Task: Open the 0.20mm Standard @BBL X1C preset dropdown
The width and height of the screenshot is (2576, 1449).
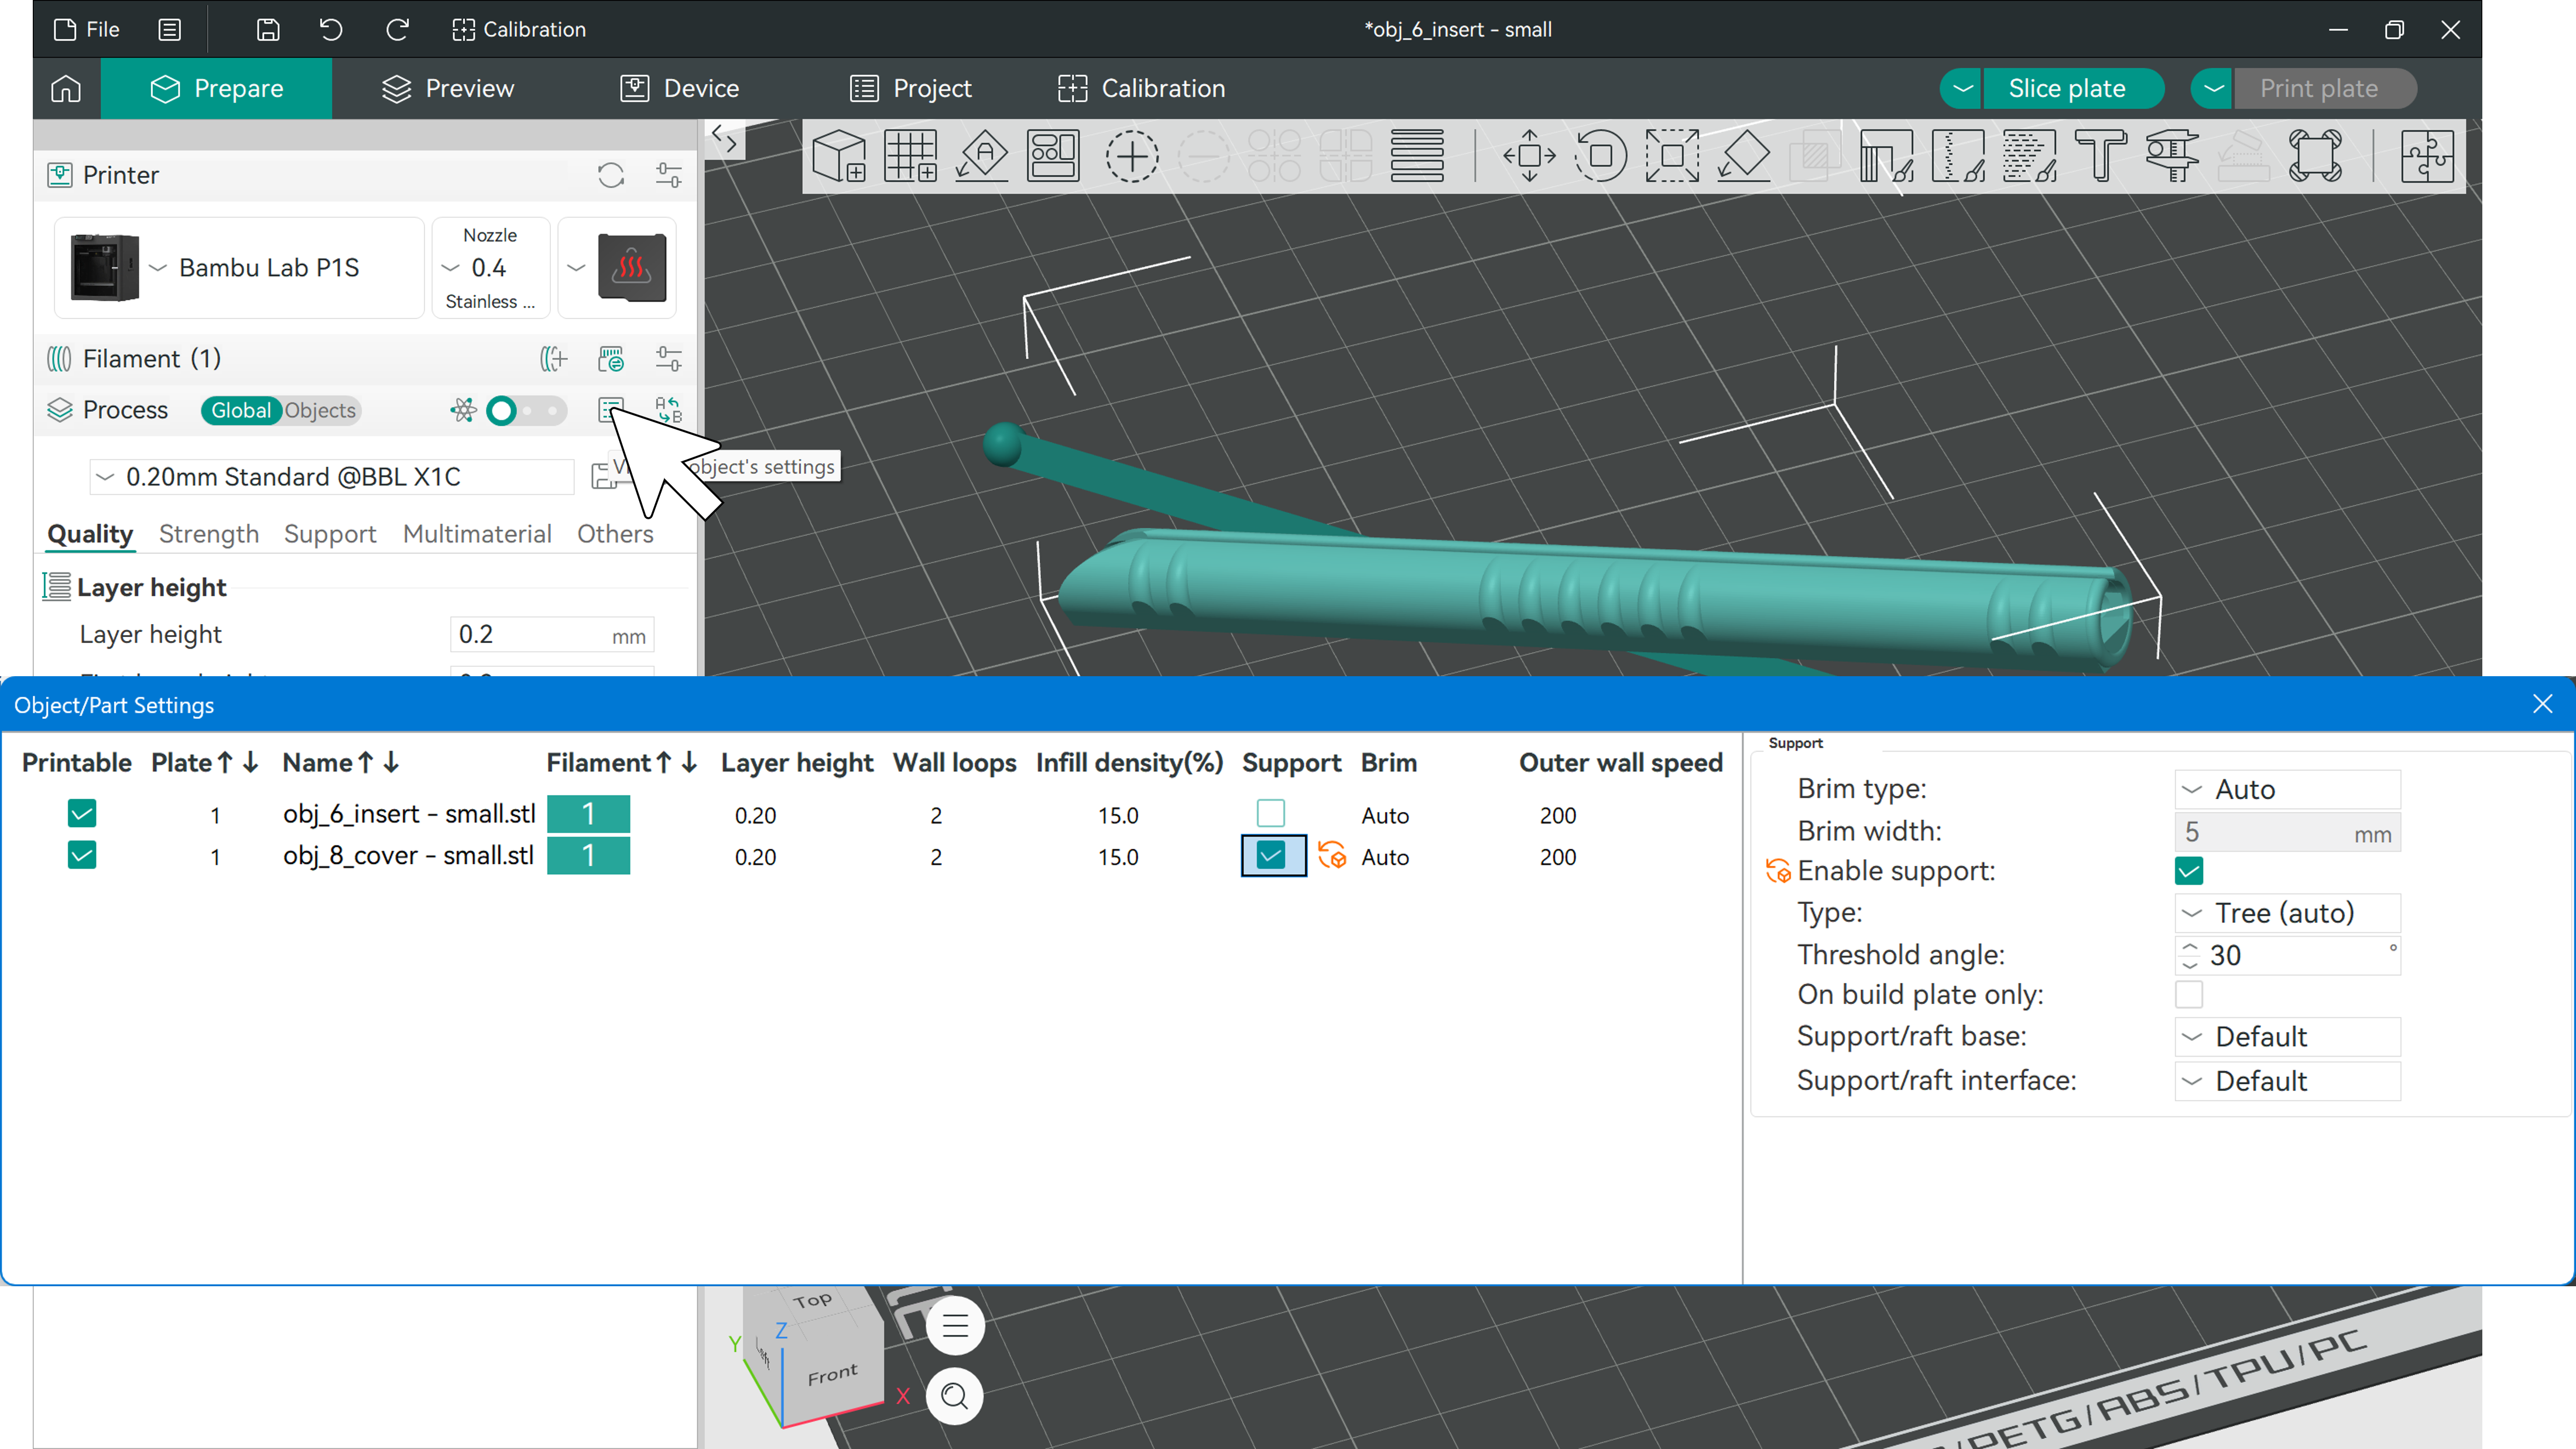Action: (332, 477)
